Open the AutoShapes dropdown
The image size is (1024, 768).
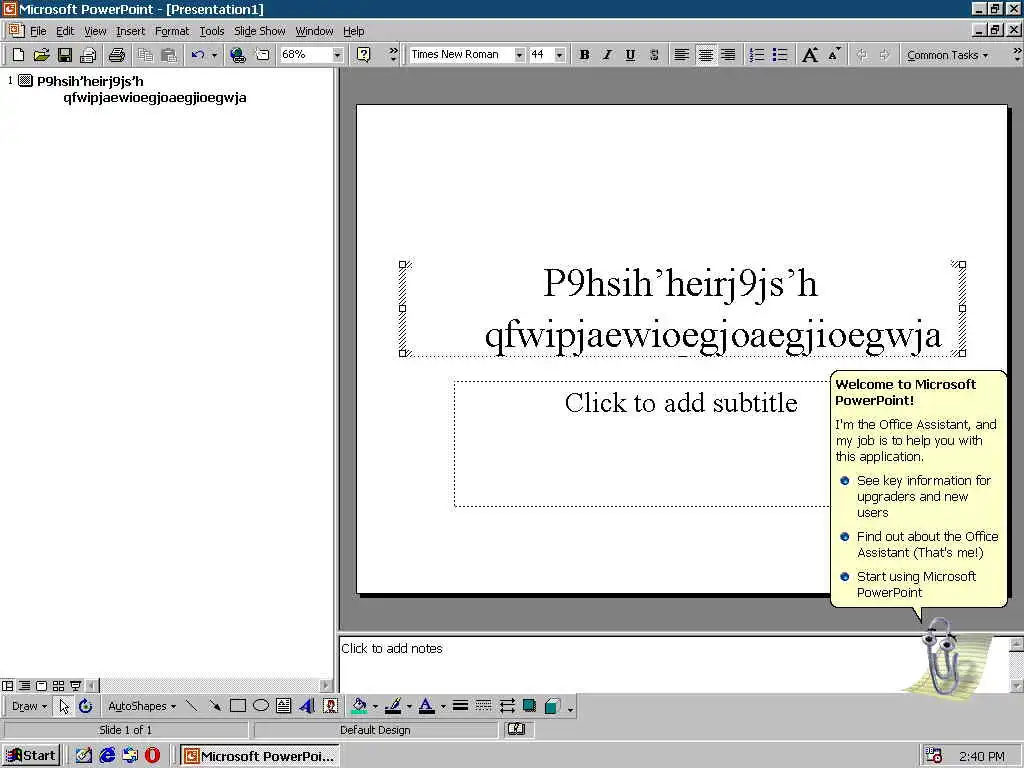(142, 706)
